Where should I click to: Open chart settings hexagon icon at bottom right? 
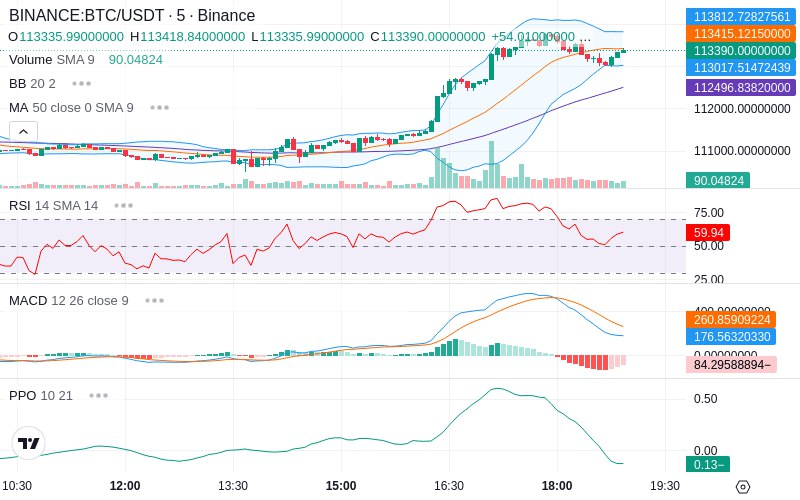[743, 486]
